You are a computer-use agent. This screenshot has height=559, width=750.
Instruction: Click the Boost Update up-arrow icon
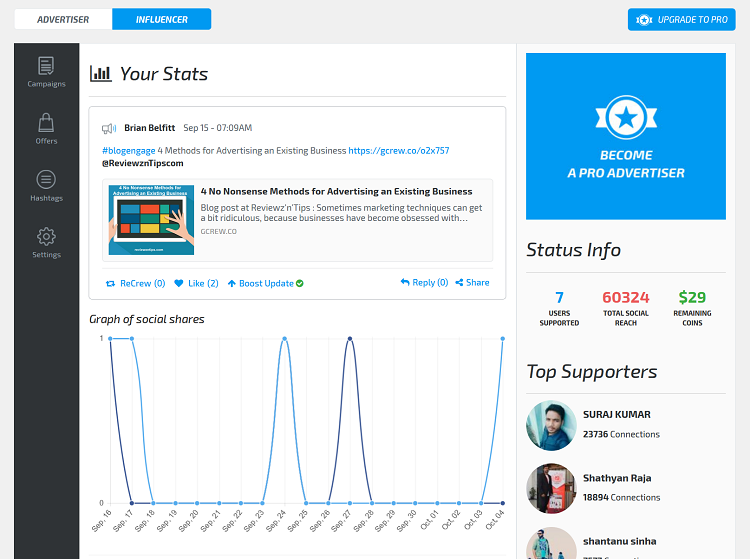[x=232, y=284]
